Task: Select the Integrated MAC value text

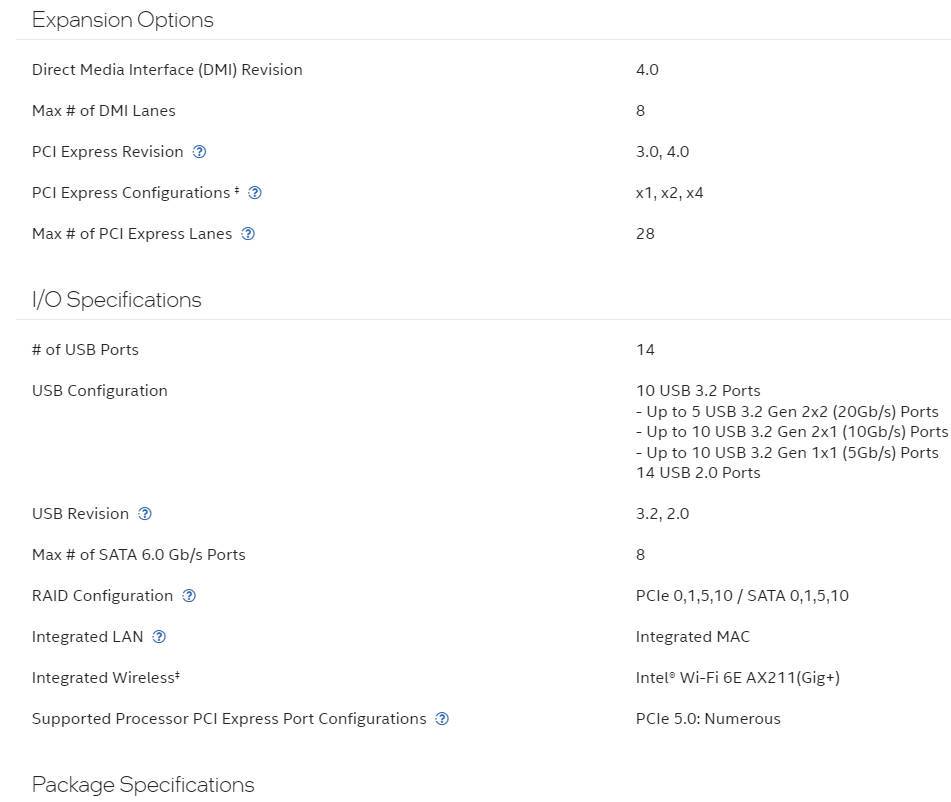Action: tap(692, 636)
